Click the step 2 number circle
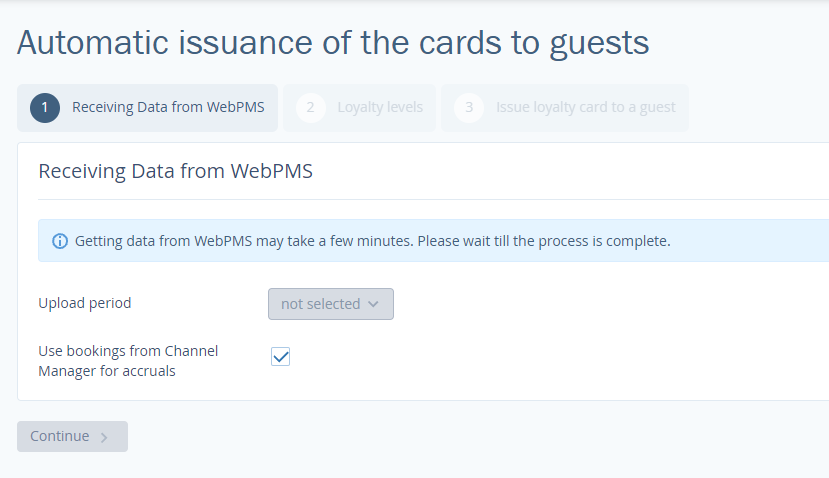829x478 pixels. click(x=311, y=108)
